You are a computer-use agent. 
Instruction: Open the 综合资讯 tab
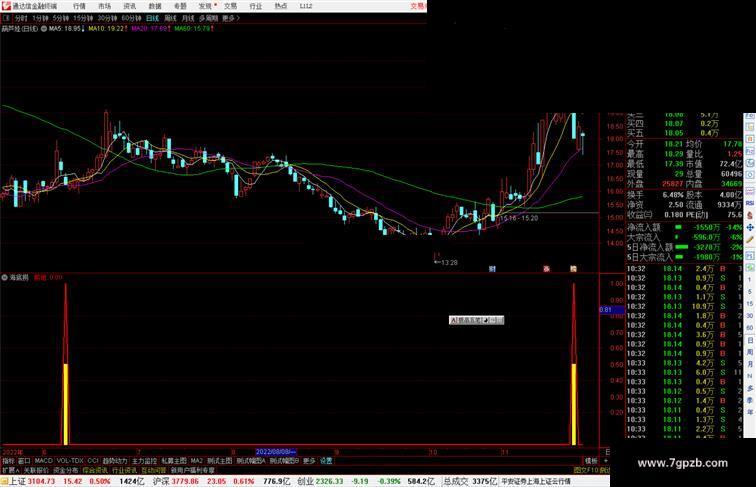point(95,470)
